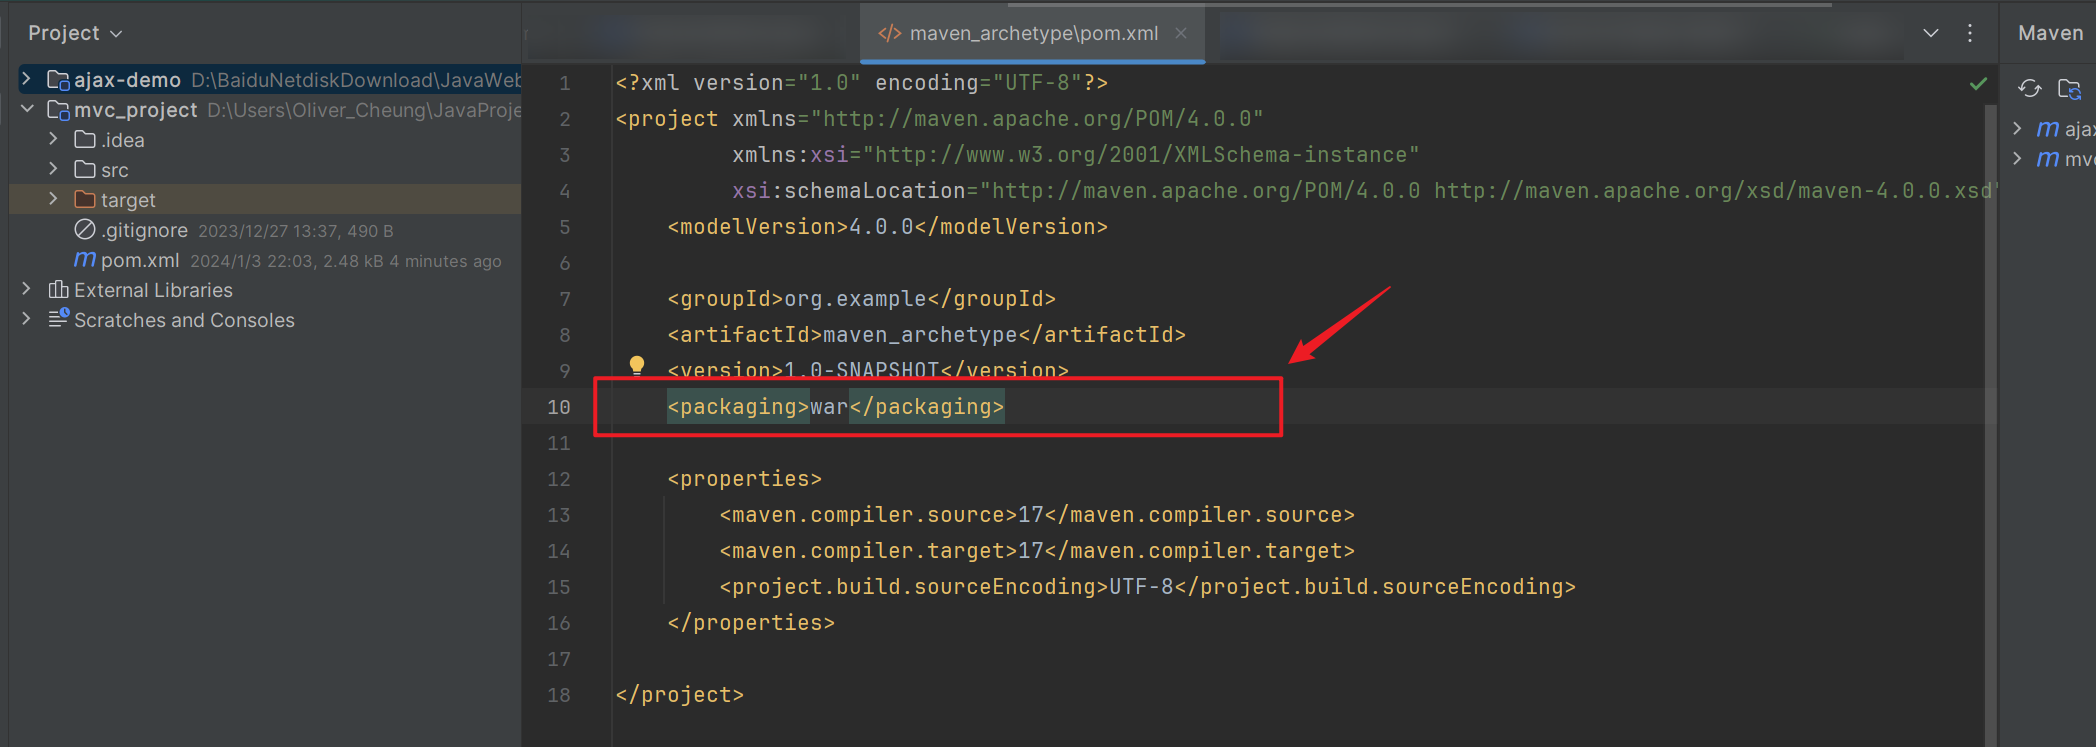2096x747 pixels.
Task: Place cursor on the packaging war line
Action: tap(835, 407)
